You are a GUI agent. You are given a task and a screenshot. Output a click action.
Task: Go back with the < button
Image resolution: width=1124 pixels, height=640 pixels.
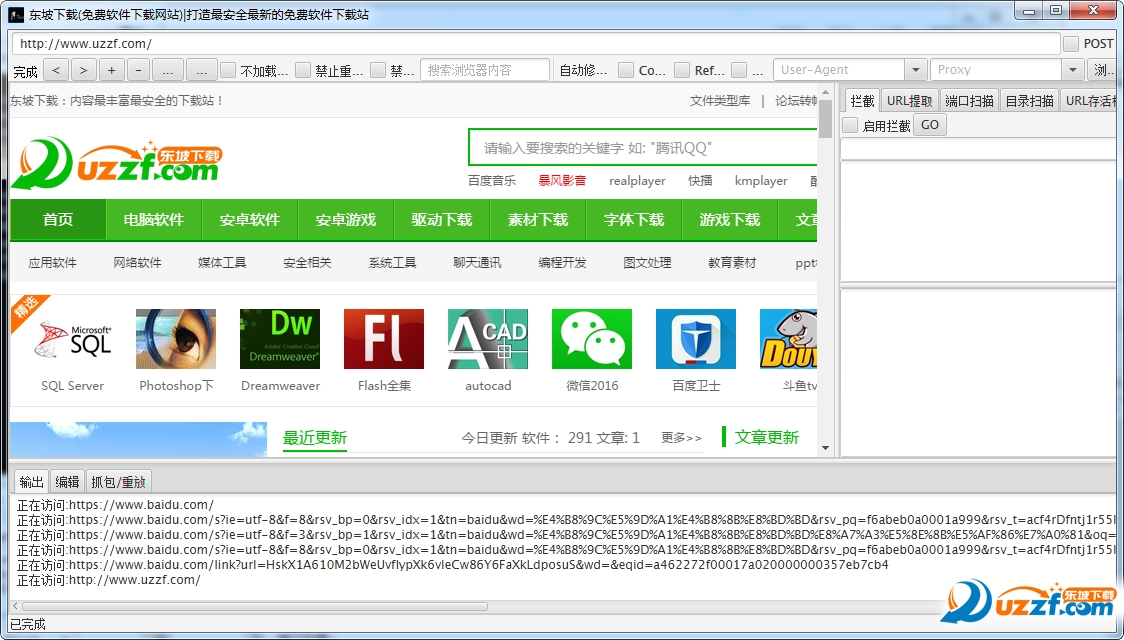pyautogui.click(x=56, y=70)
